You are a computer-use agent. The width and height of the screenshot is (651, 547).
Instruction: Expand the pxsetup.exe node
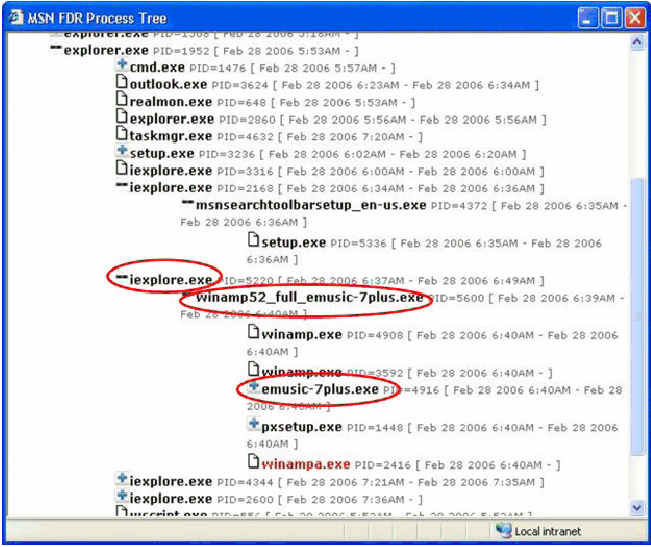[254, 425]
